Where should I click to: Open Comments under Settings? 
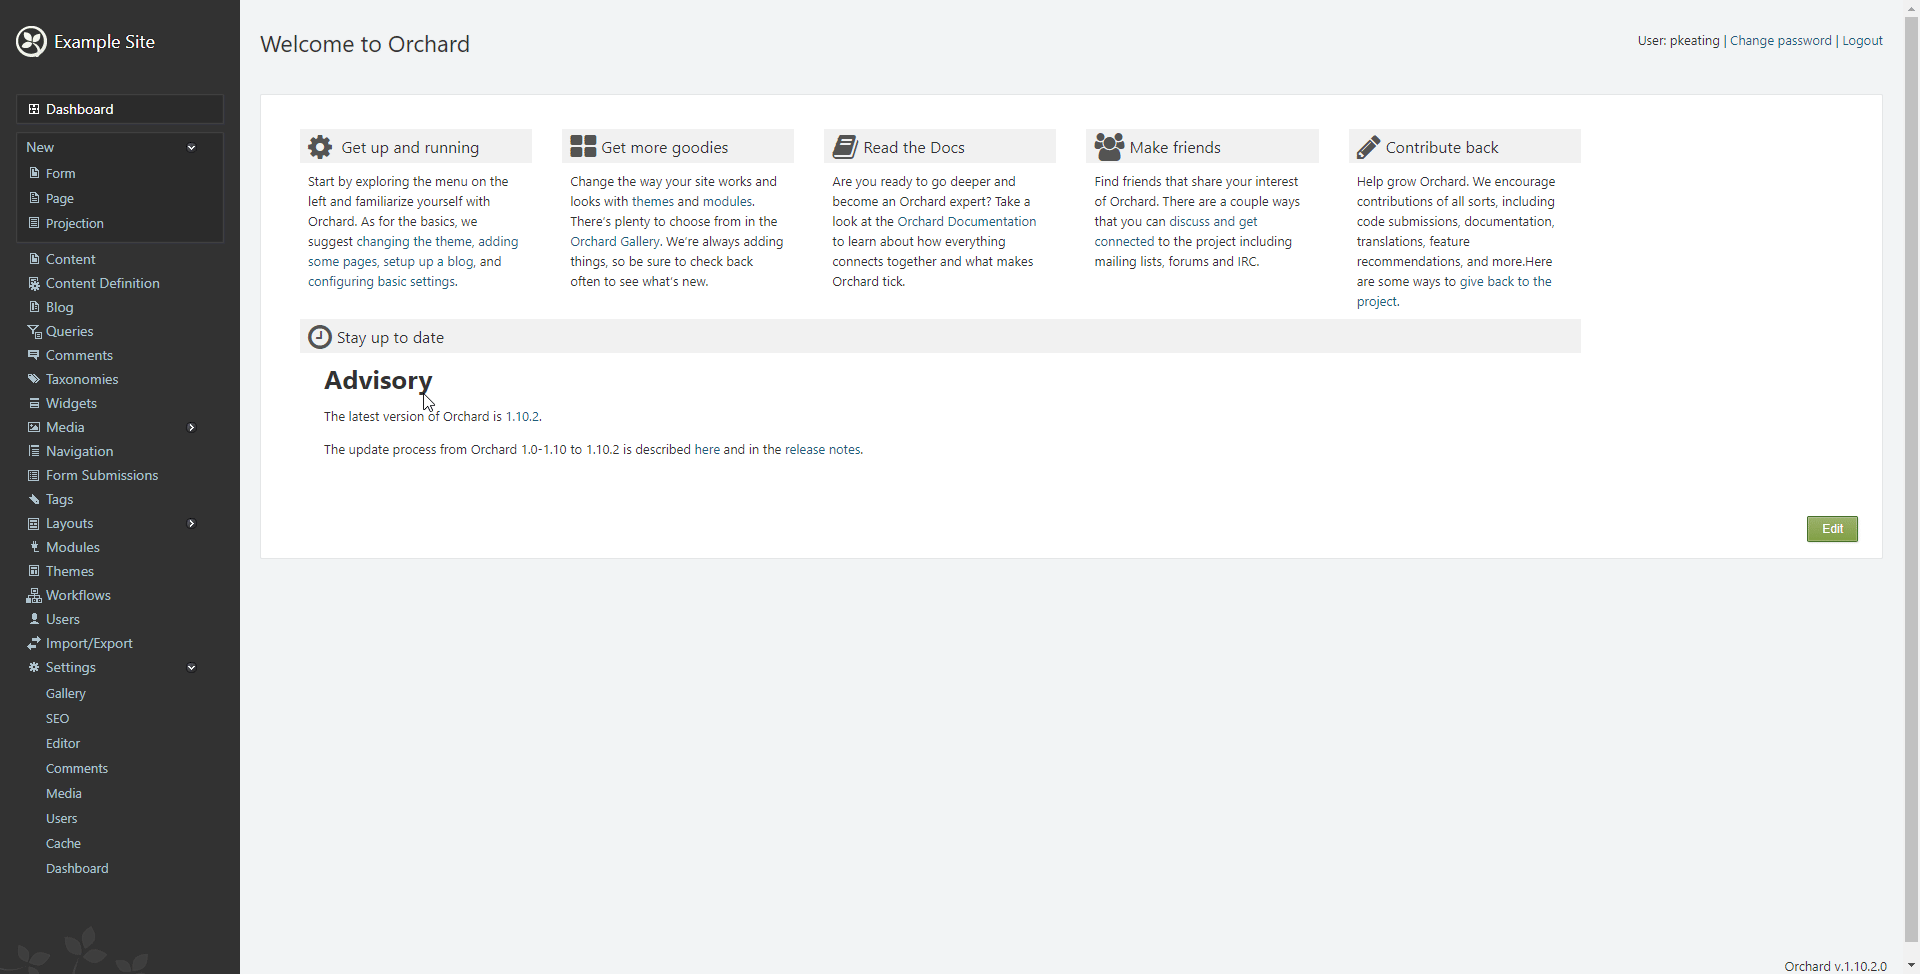click(77, 768)
